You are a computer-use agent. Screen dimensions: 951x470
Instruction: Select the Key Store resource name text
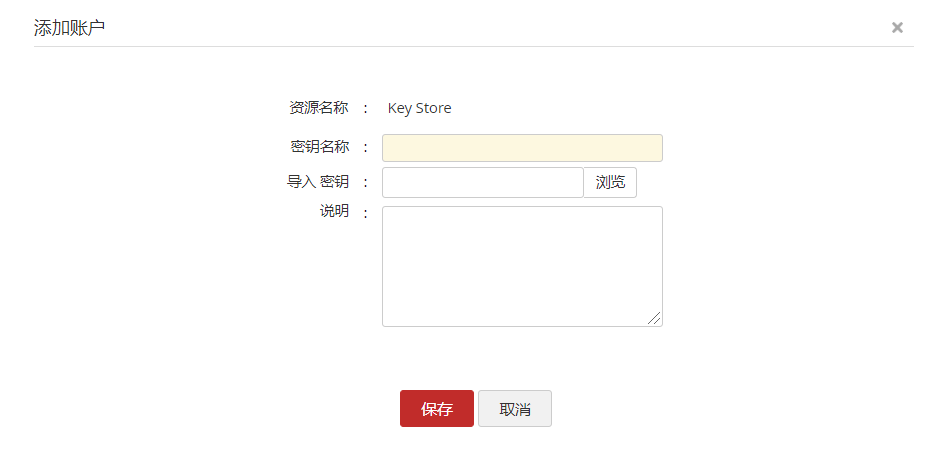(x=419, y=108)
